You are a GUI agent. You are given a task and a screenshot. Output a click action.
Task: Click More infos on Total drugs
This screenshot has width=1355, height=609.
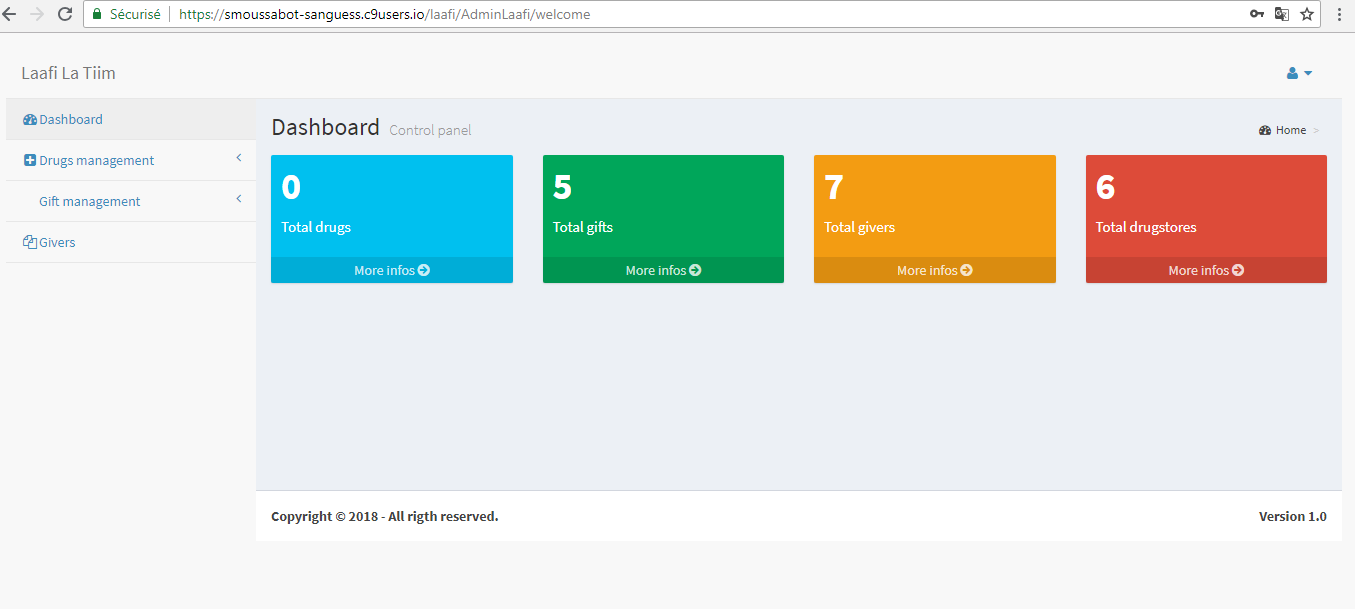coord(392,270)
